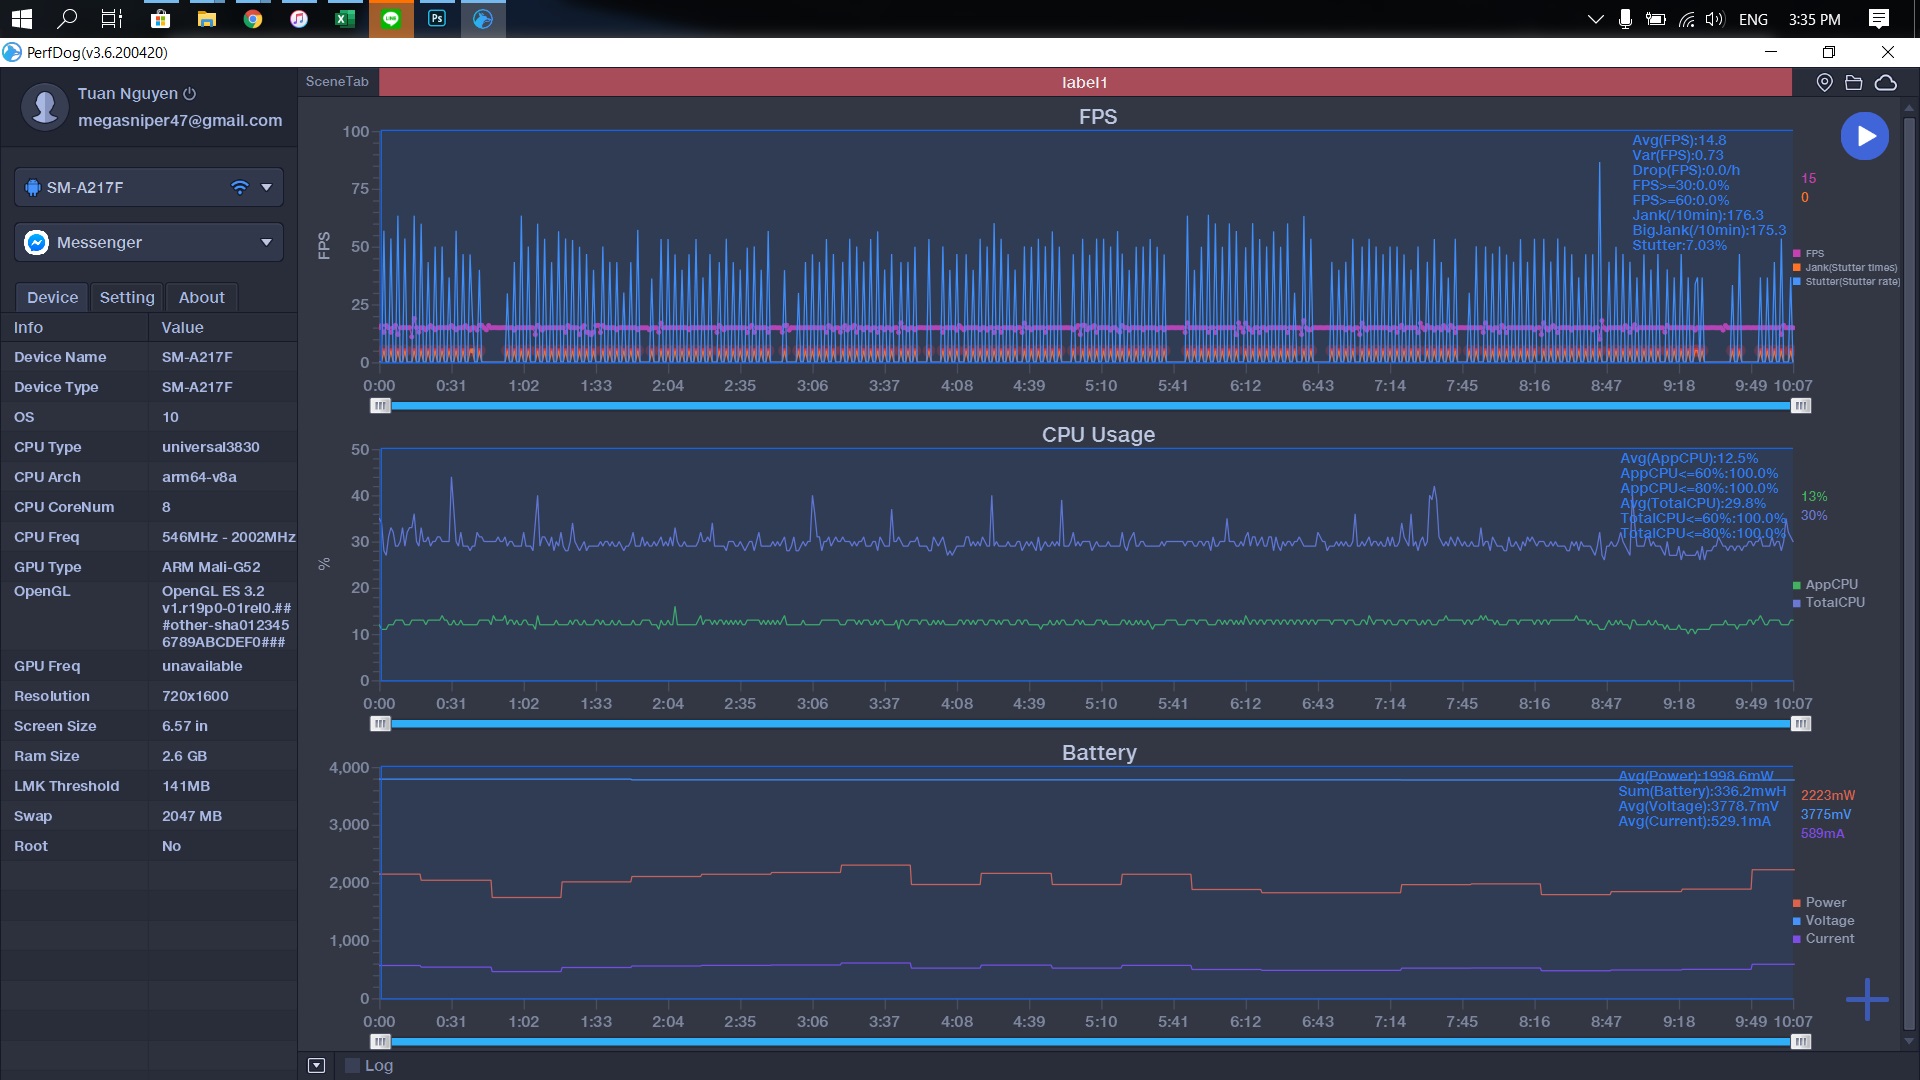Image resolution: width=1920 pixels, height=1080 pixels.
Task: Click the WiFi icon in device selector
Action: (x=239, y=187)
